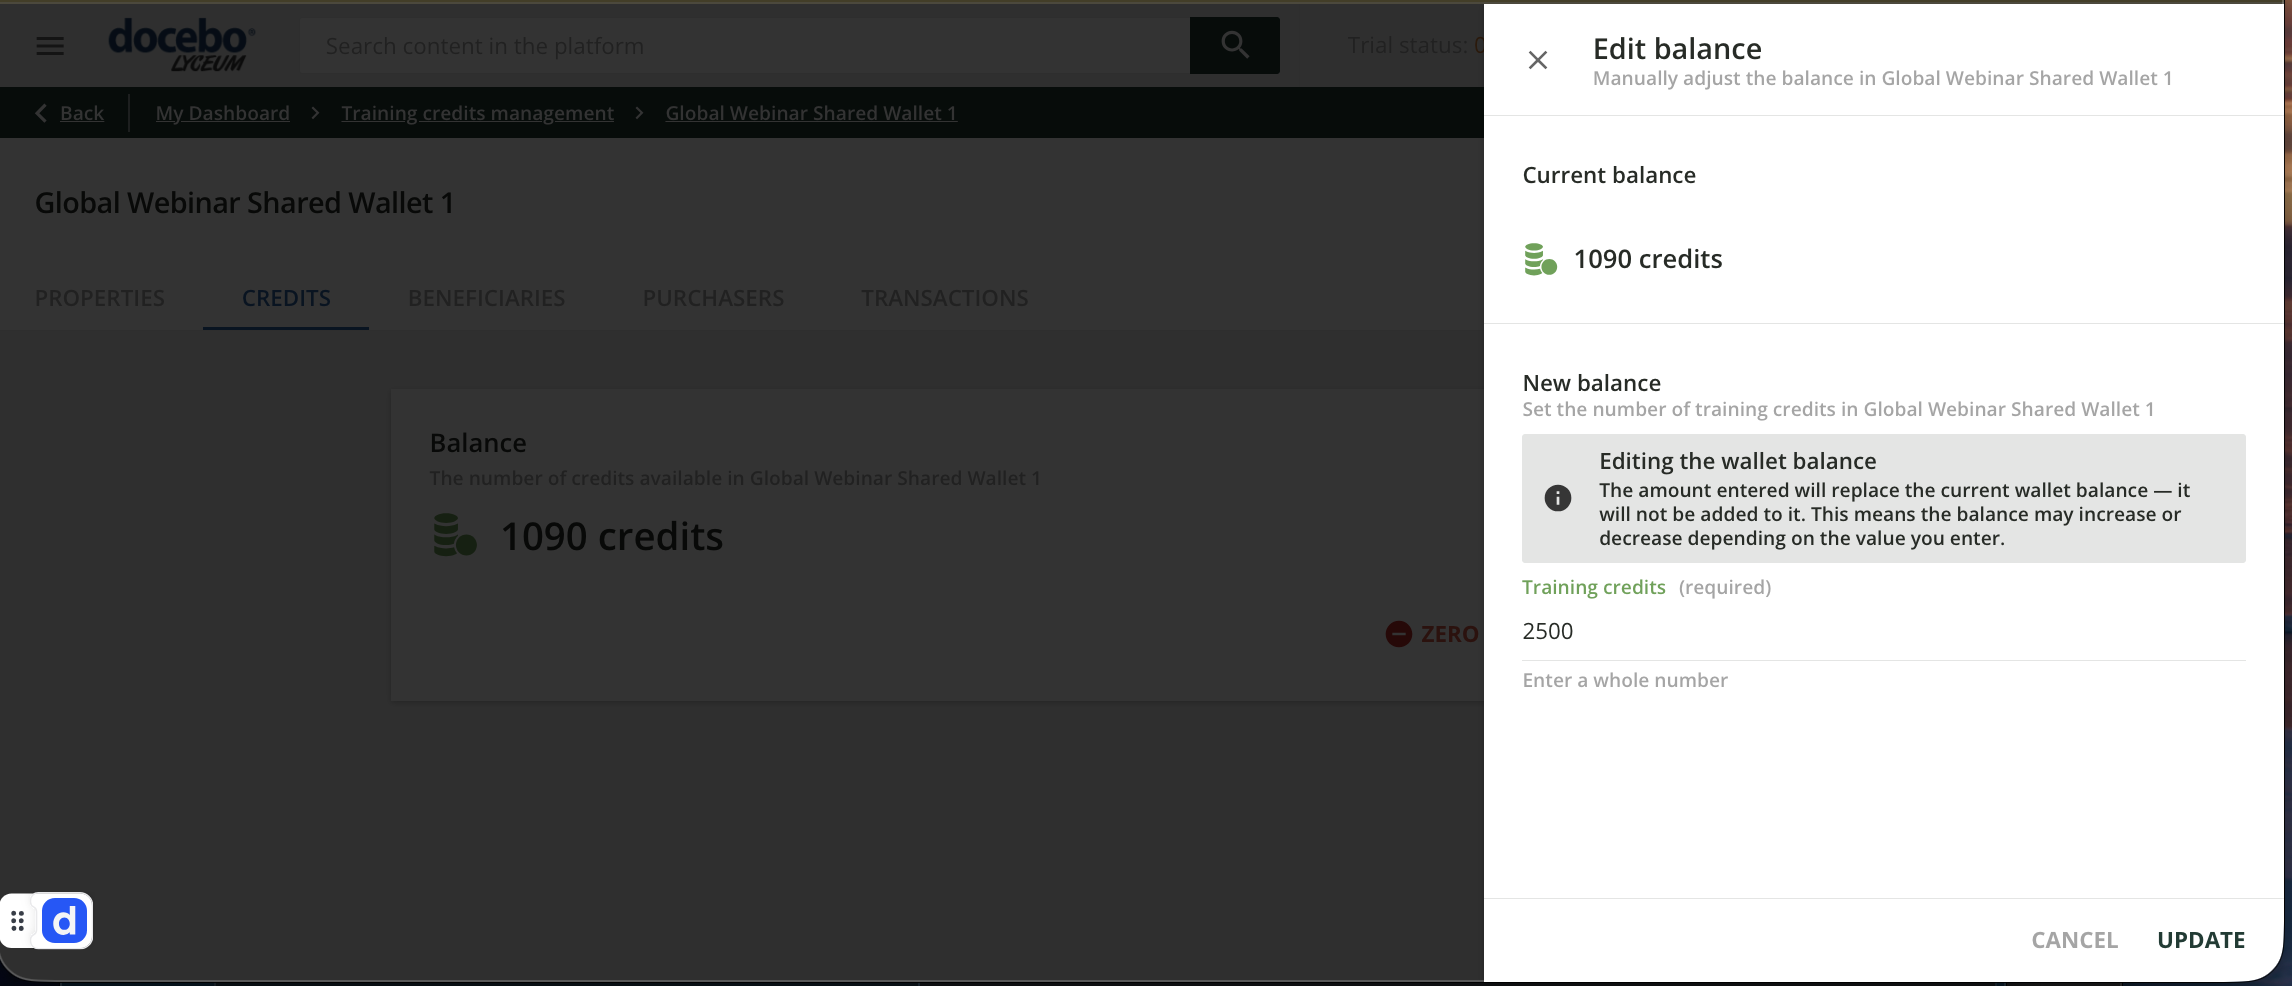
Task: Open Training credits management breadcrumb link
Action: click(477, 113)
